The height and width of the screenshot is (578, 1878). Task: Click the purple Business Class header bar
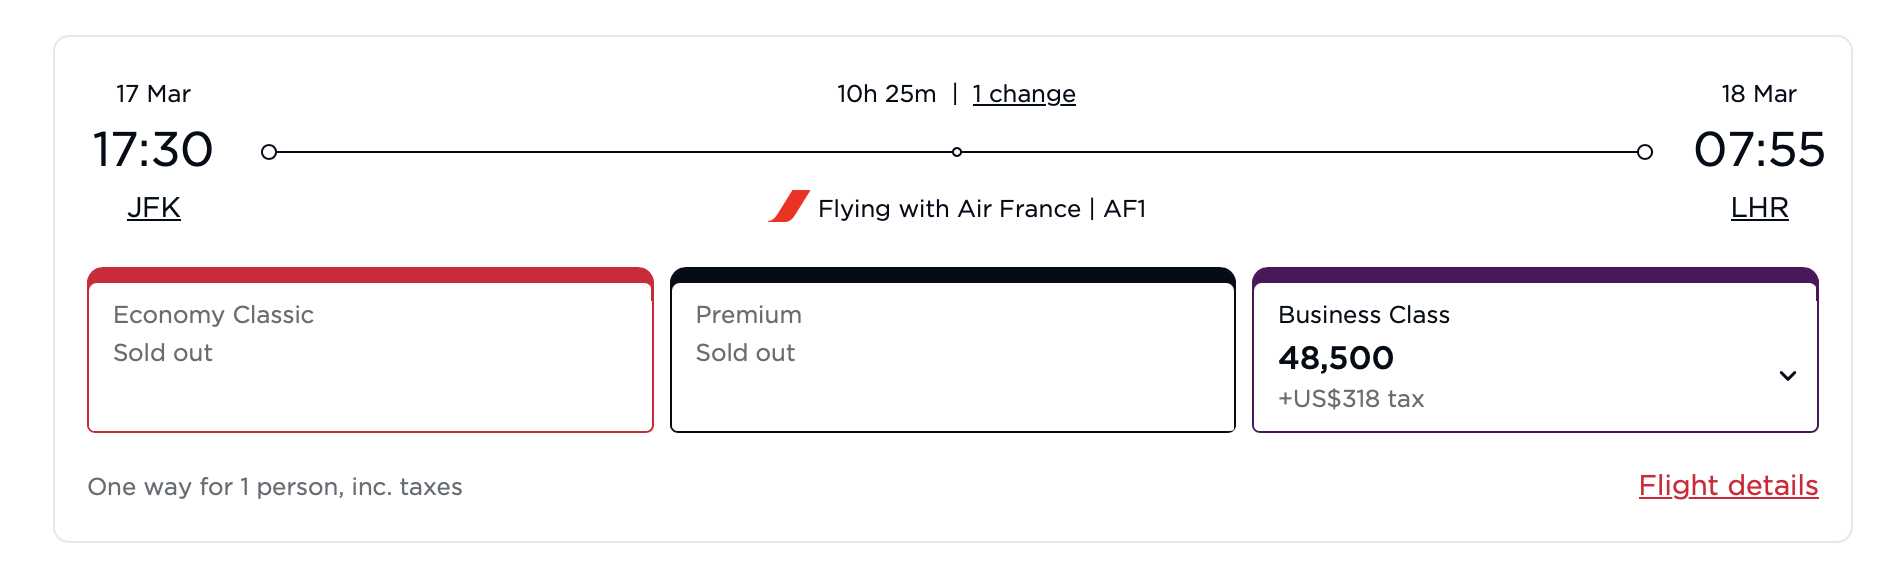(1535, 275)
